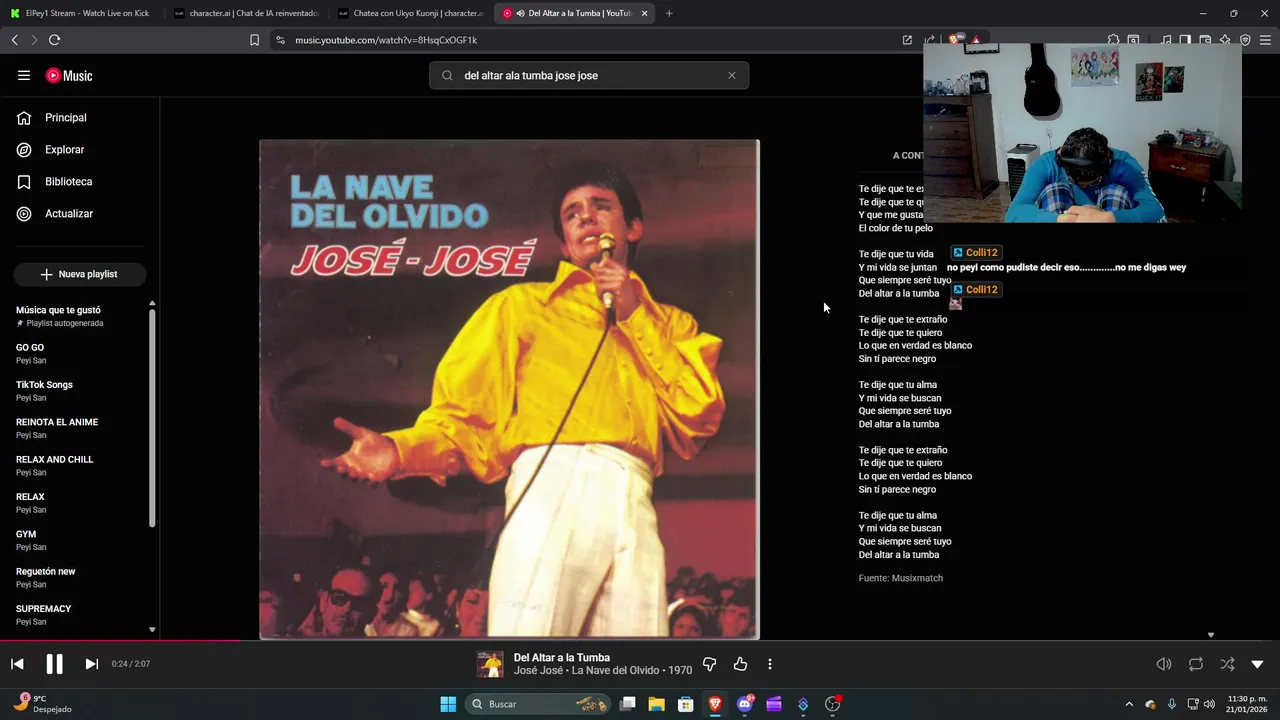Image resolution: width=1280 pixels, height=720 pixels.
Task: Click the search field text
Action: click(x=531, y=76)
